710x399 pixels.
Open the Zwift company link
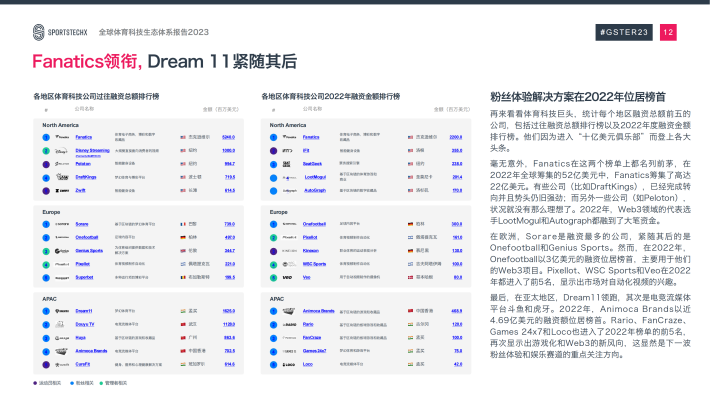coord(80,191)
